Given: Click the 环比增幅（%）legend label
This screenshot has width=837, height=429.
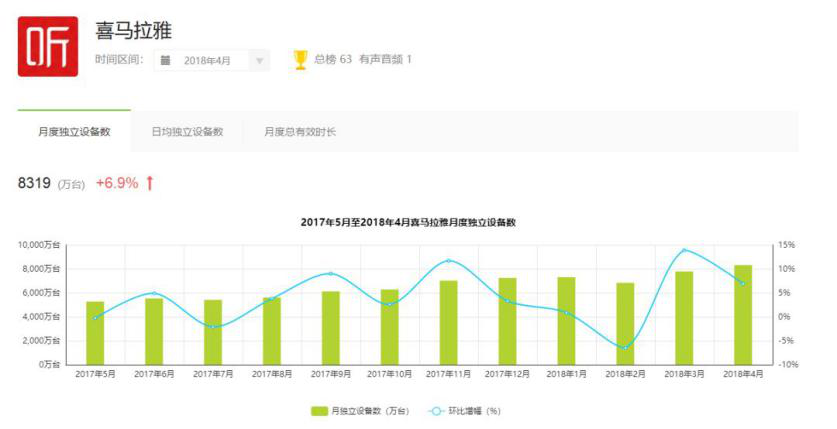Looking at the screenshot, I should (x=475, y=411).
